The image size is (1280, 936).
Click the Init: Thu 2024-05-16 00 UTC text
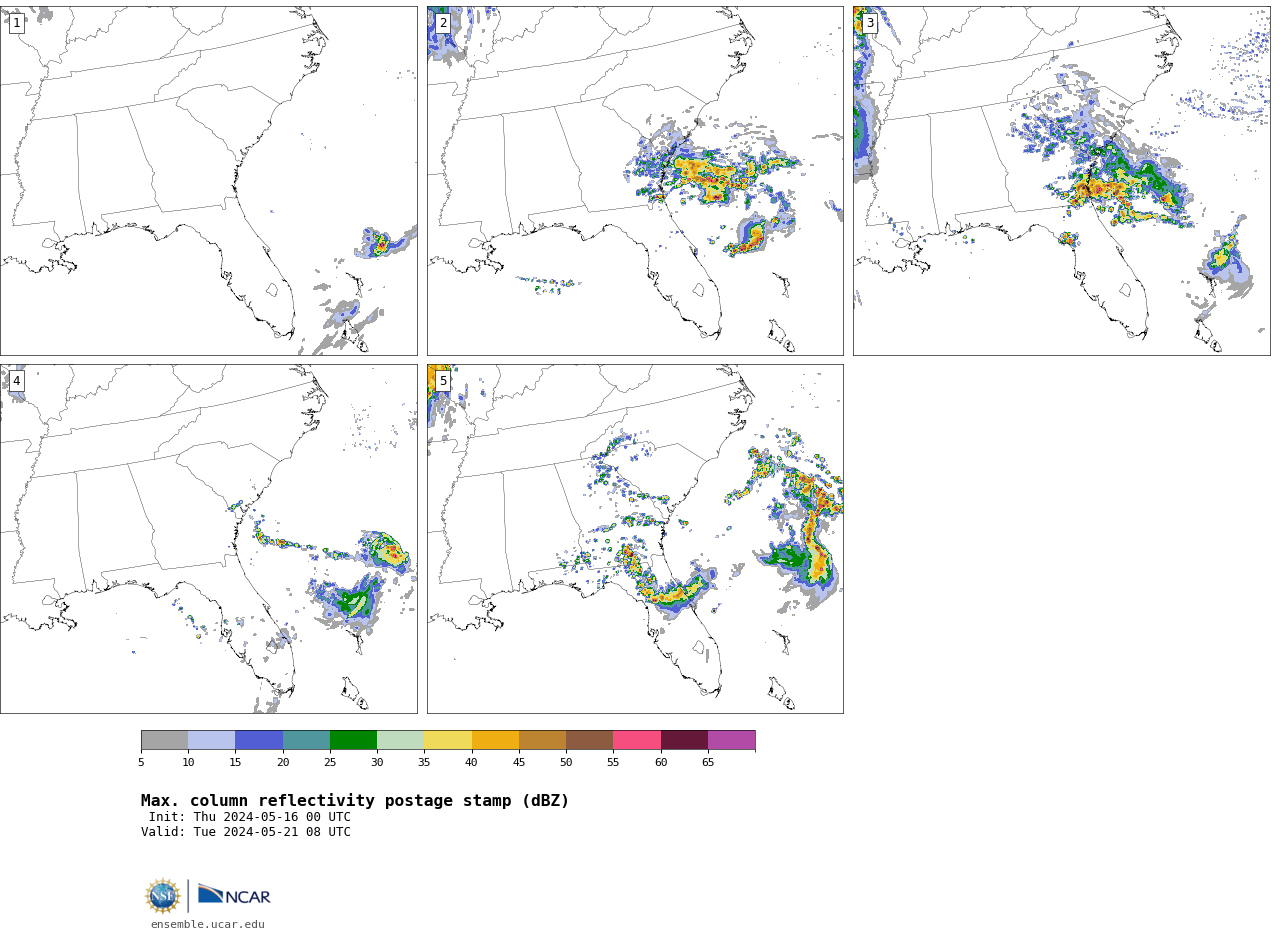[x=250, y=817]
